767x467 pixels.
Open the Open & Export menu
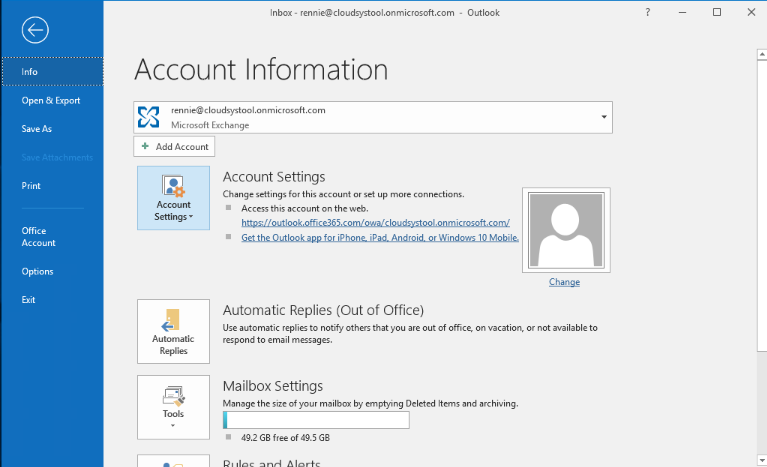point(52,100)
